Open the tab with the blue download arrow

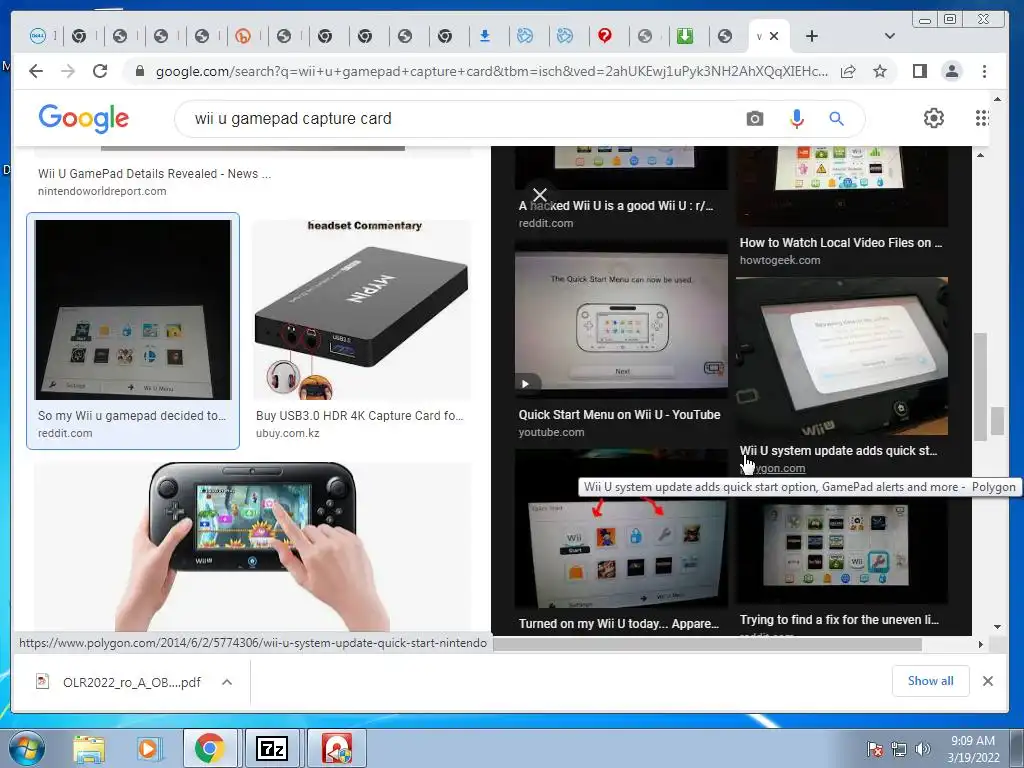[x=485, y=36]
